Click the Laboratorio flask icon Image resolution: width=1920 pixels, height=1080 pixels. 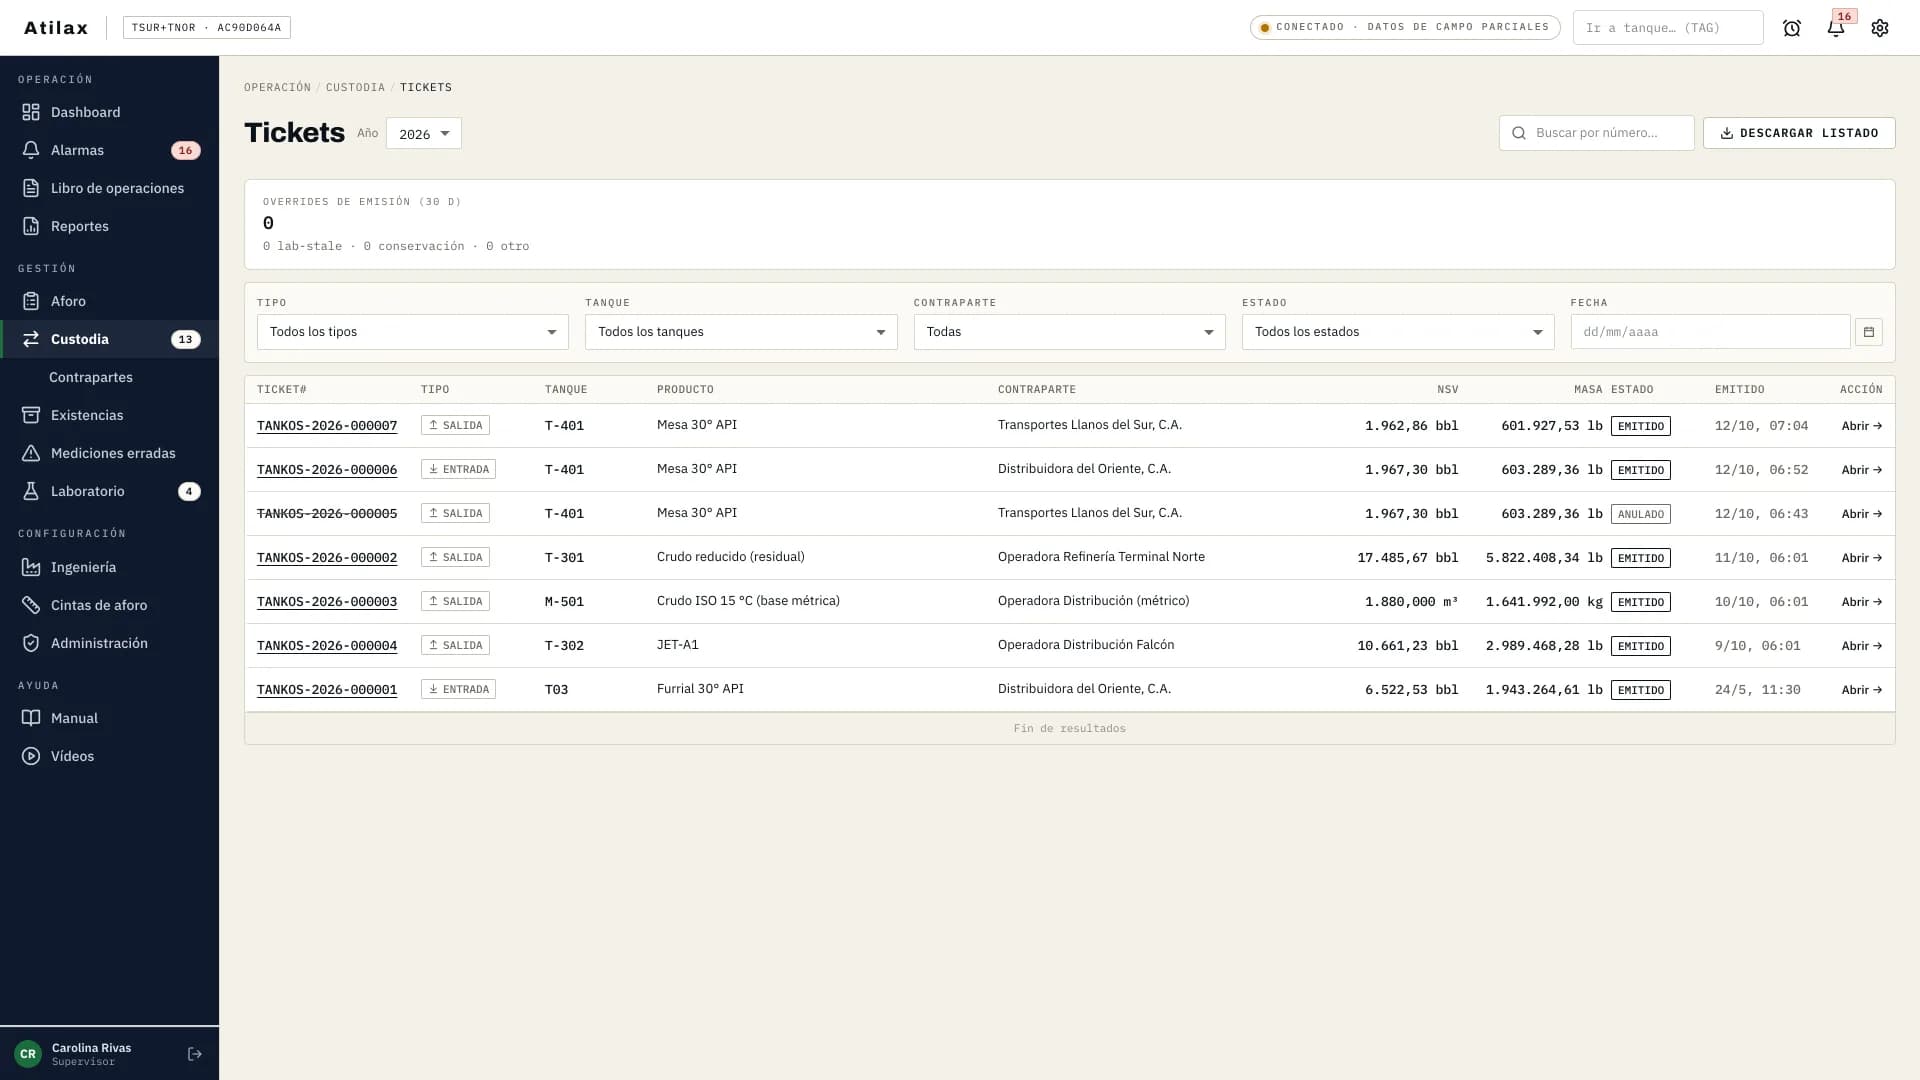[x=31, y=491]
